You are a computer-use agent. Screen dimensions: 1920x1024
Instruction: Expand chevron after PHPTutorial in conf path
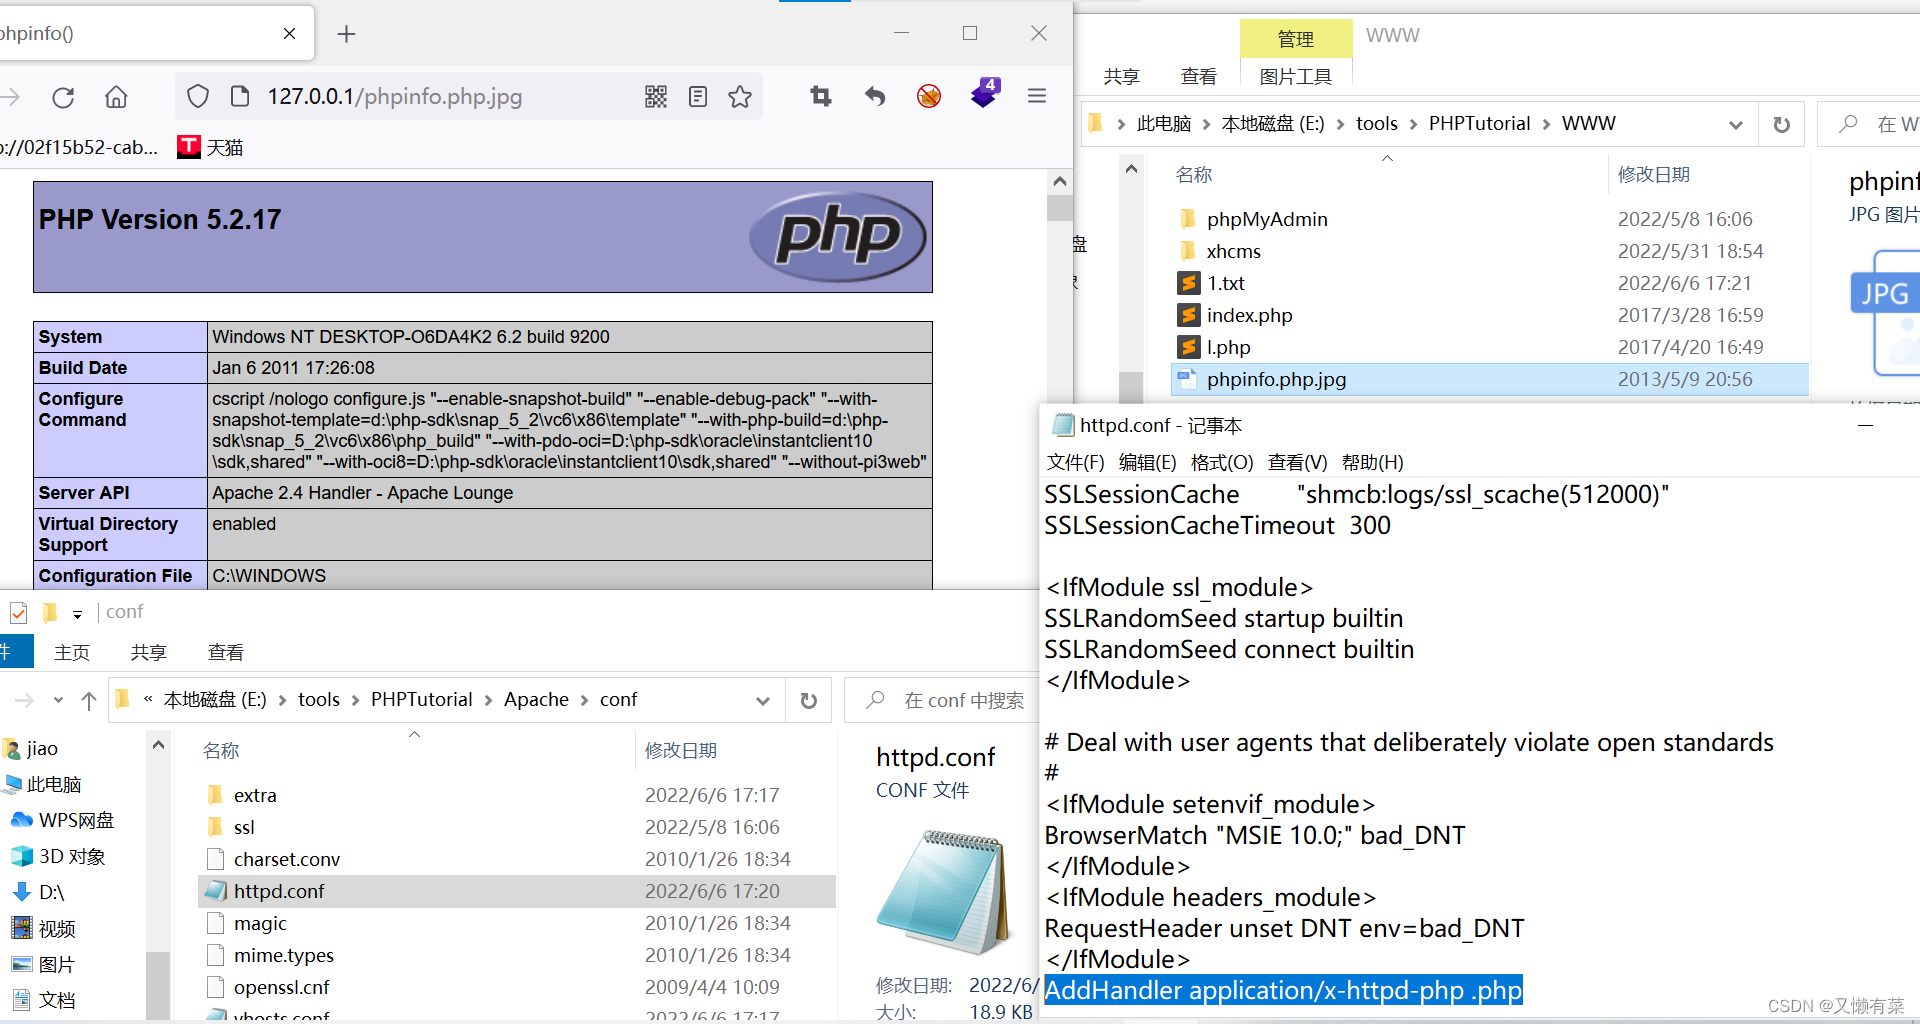[488, 699]
